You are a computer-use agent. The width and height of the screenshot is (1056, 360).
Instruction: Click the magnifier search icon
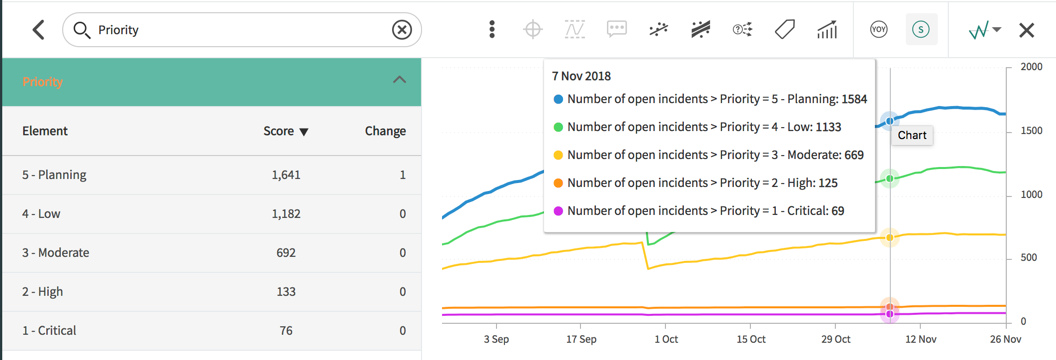click(81, 30)
